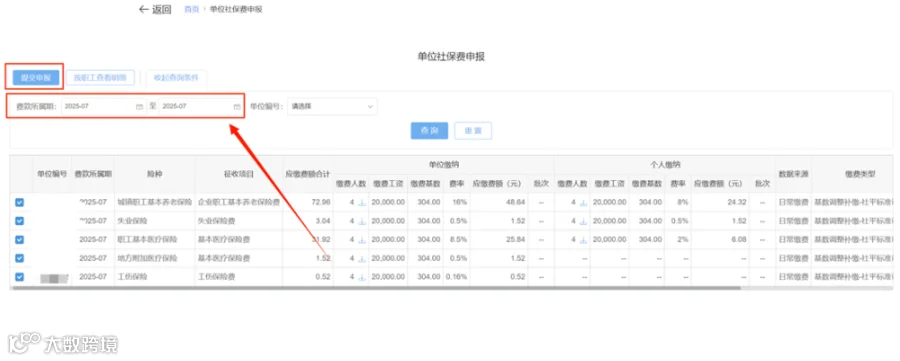The height and width of the screenshot is (361, 900).
Task: Click the 查询 button
Action: [x=429, y=131]
